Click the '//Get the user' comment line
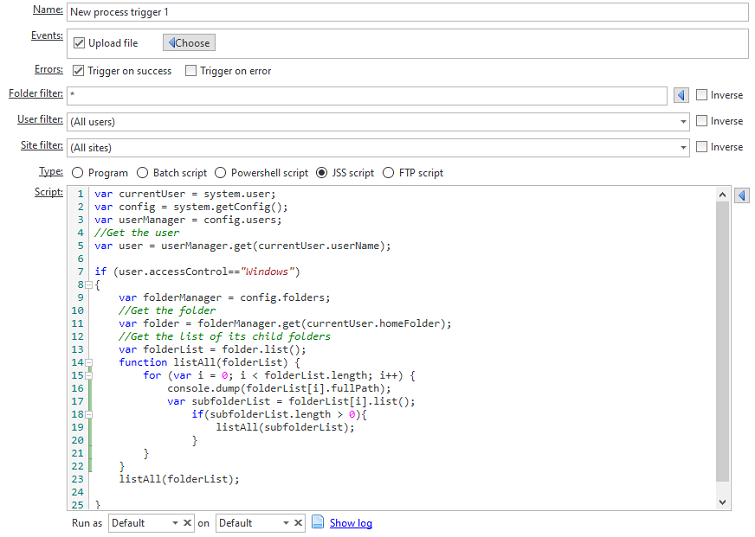 pos(137,233)
